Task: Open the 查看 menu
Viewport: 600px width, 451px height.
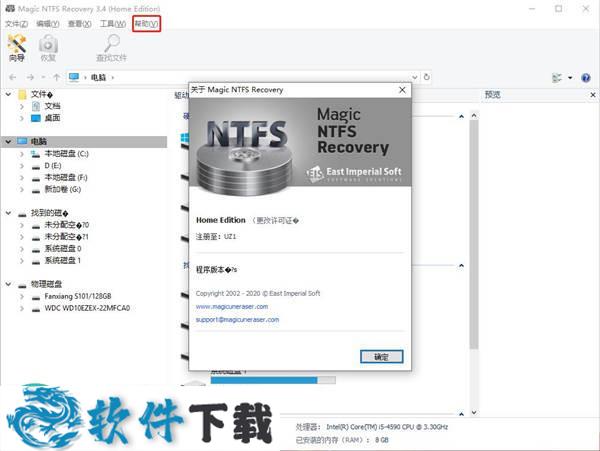Action: pos(80,24)
